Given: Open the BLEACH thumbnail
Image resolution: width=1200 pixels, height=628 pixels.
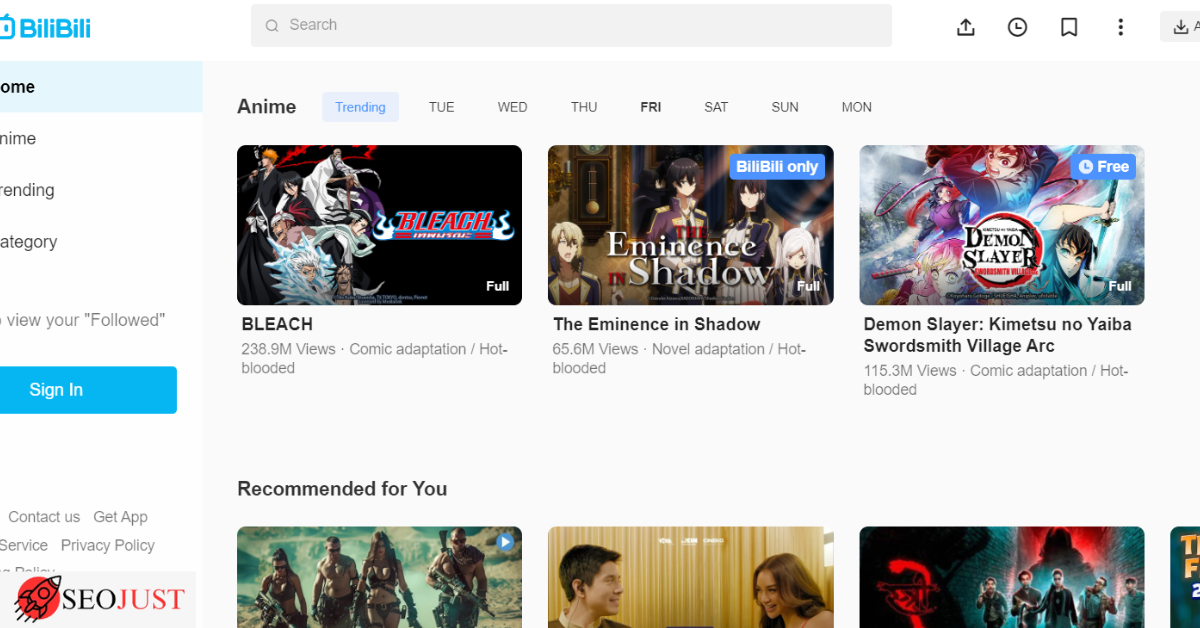Looking at the screenshot, I should click(379, 225).
